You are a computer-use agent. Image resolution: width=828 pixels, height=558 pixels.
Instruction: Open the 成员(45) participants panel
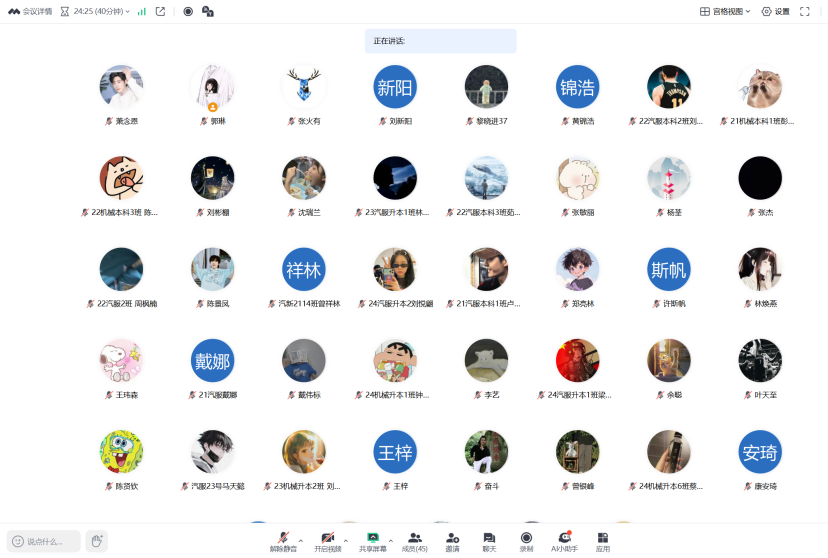click(x=414, y=541)
